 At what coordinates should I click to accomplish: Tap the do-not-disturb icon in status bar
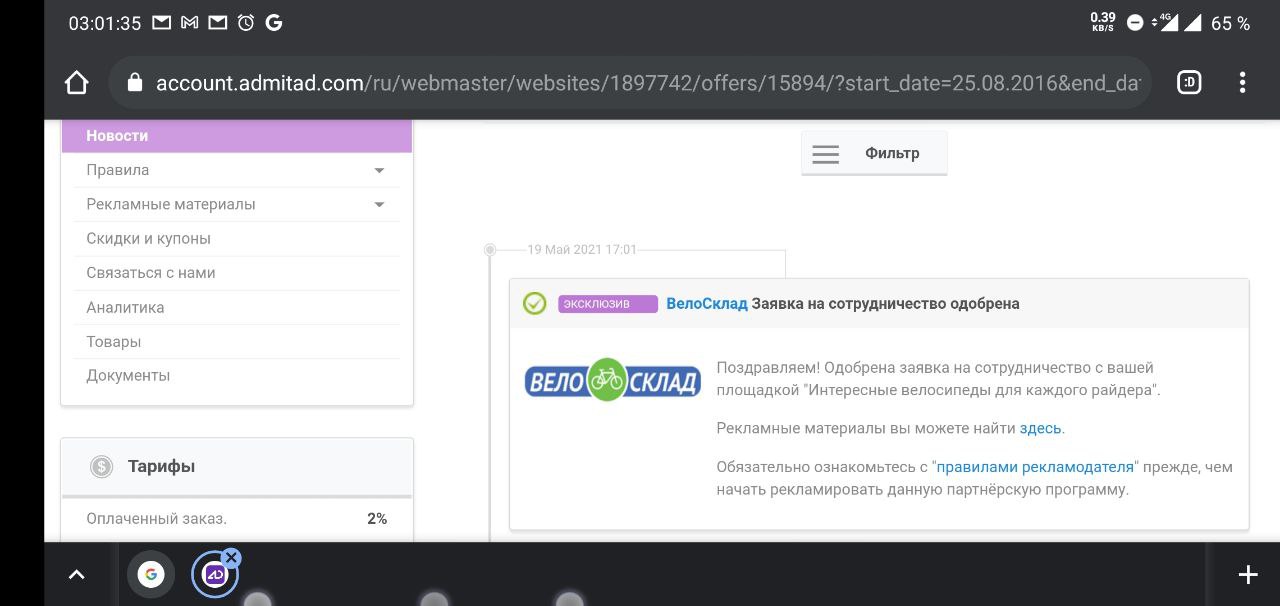1135,22
